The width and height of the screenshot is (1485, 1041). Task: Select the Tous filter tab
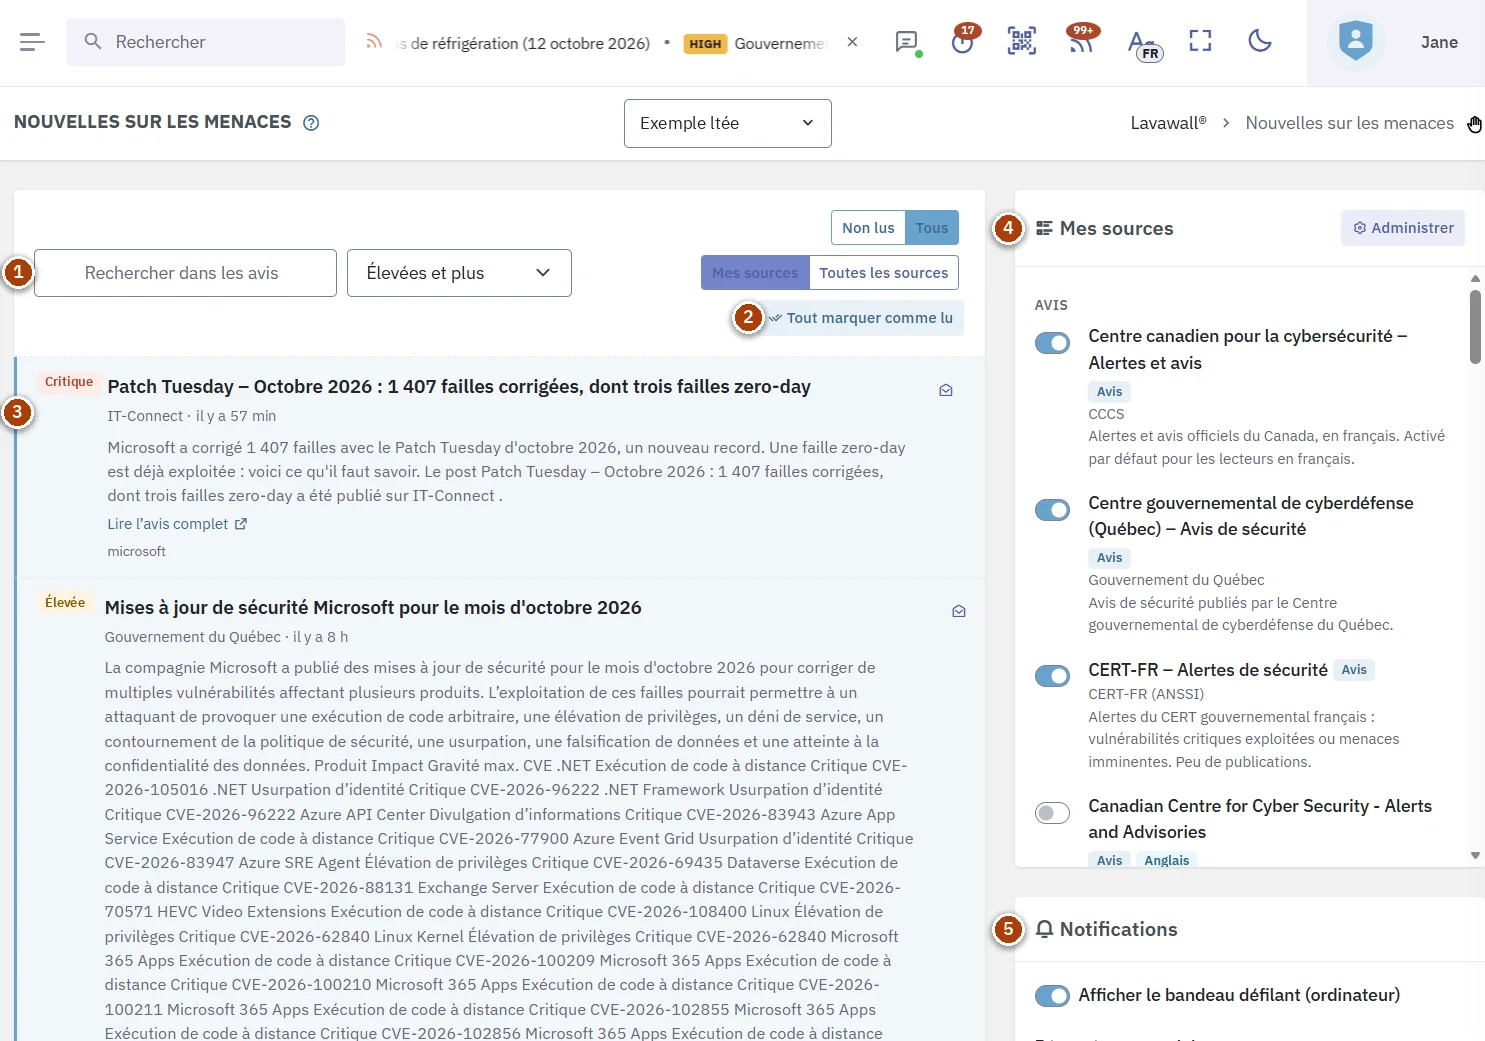(x=932, y=228)
